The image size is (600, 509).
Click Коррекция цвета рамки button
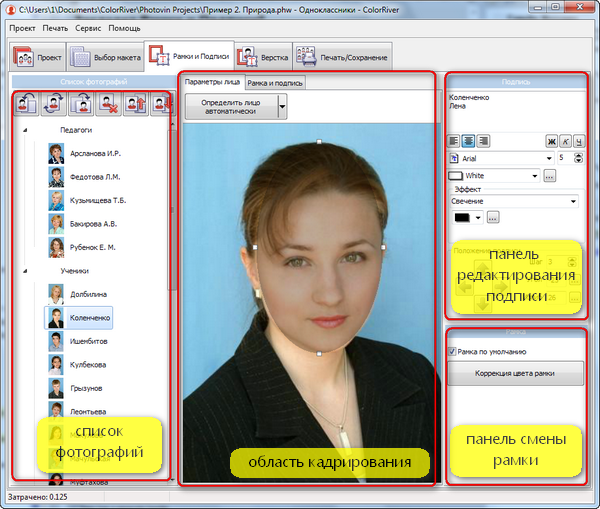tap(515, 373)
